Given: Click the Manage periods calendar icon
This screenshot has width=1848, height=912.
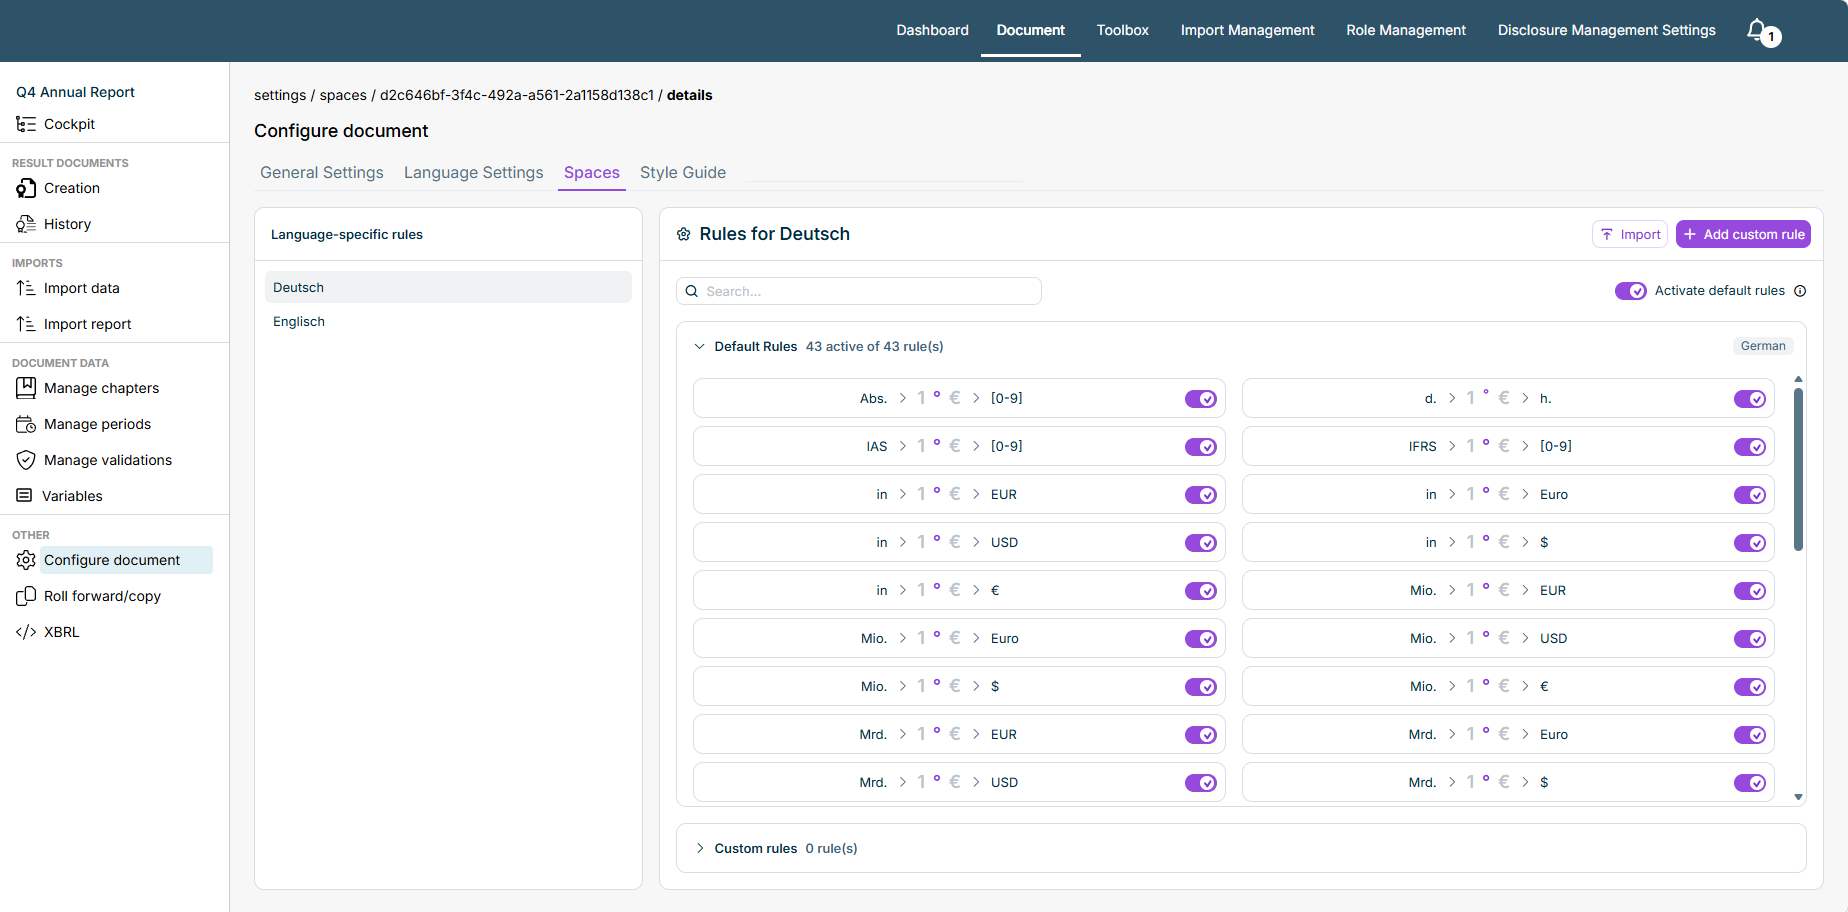Looking at the screenshot, I should [26, 424].
